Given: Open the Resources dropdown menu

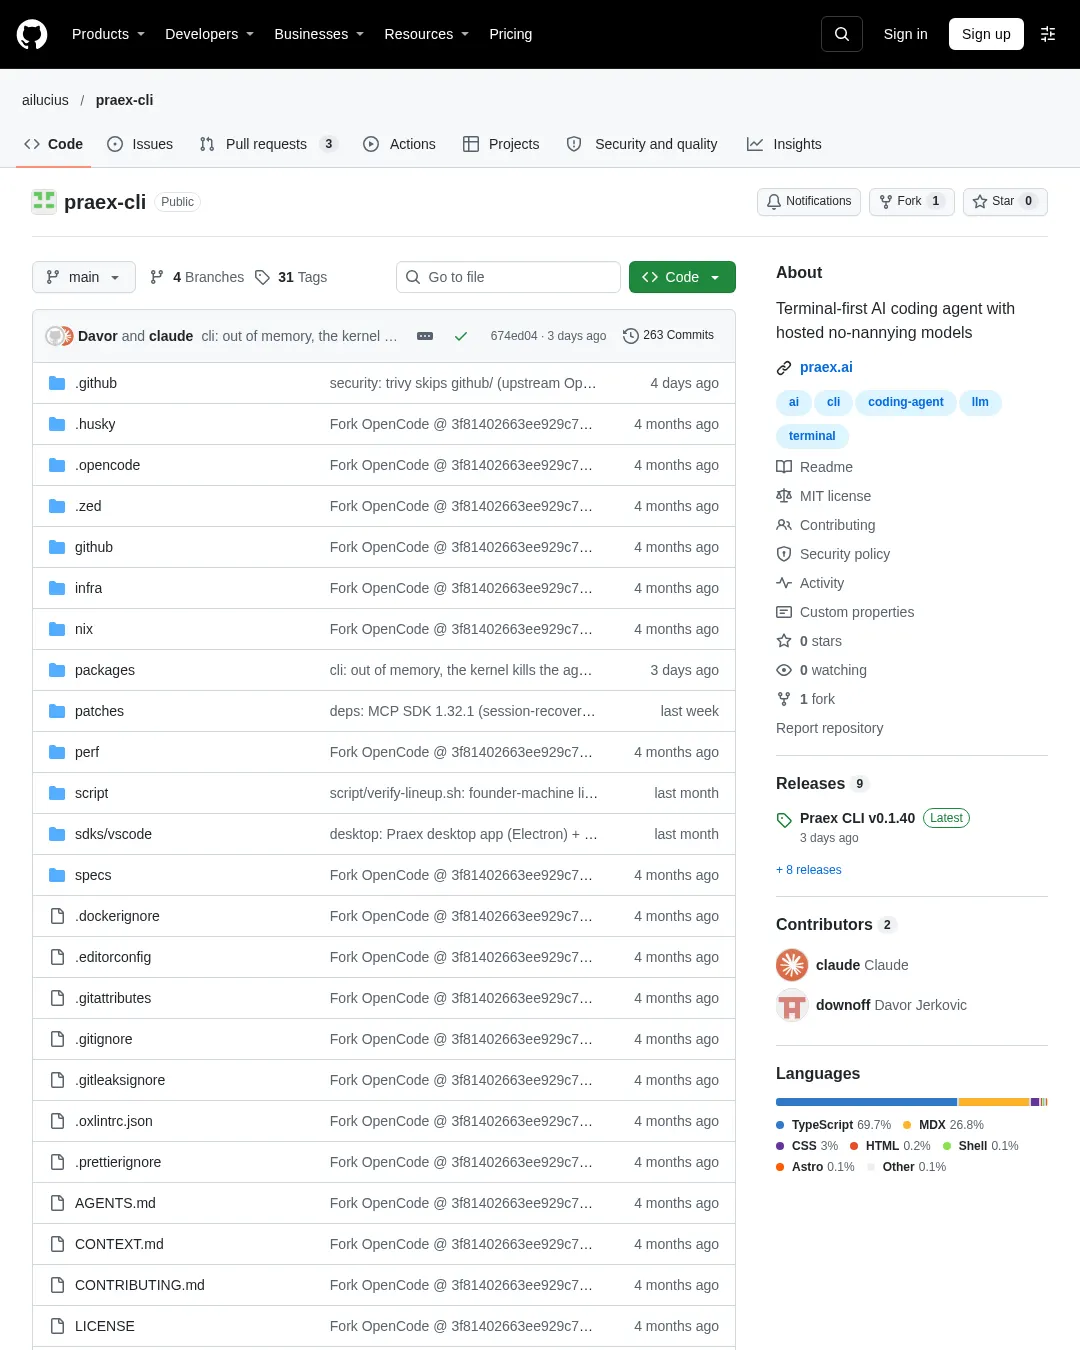Looking at the screenshot, I should pos(426,34).
